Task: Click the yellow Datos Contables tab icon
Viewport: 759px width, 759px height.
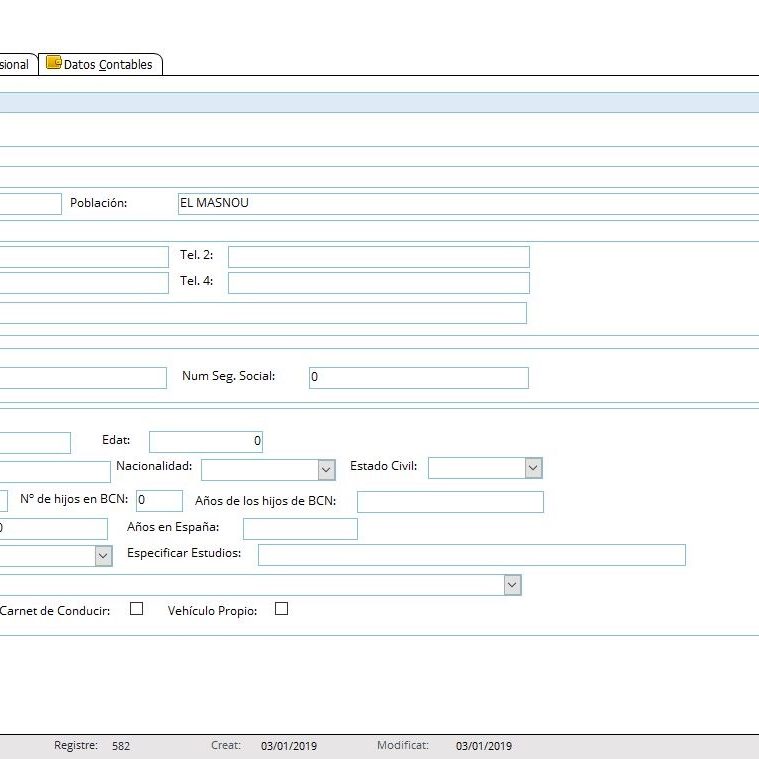Action: pos(54,63)
